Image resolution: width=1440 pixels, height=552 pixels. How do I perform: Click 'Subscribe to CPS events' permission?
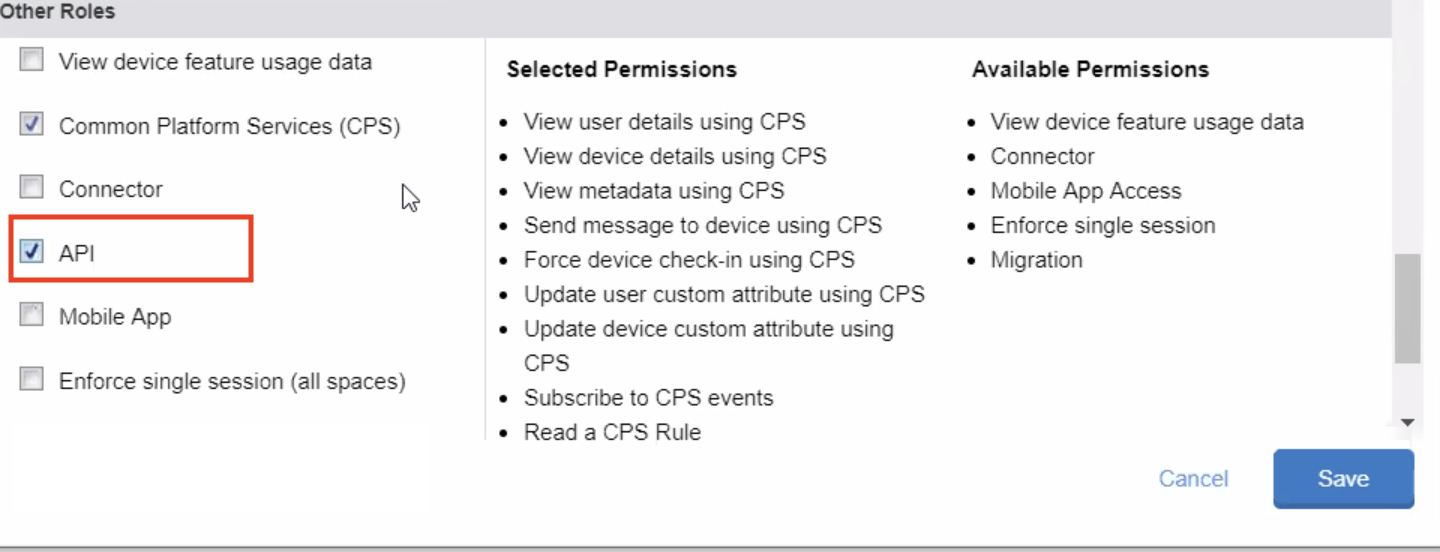coord(648,398)
